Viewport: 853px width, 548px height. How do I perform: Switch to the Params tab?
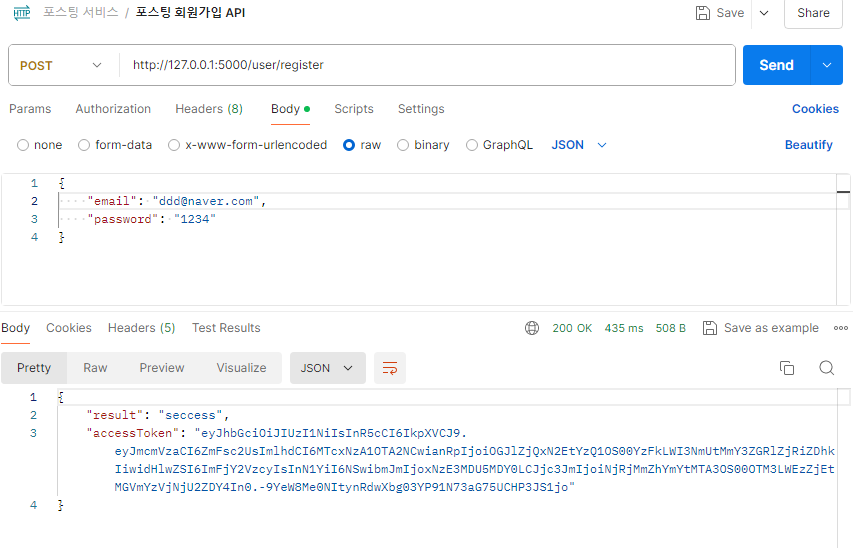coord(30,109)
